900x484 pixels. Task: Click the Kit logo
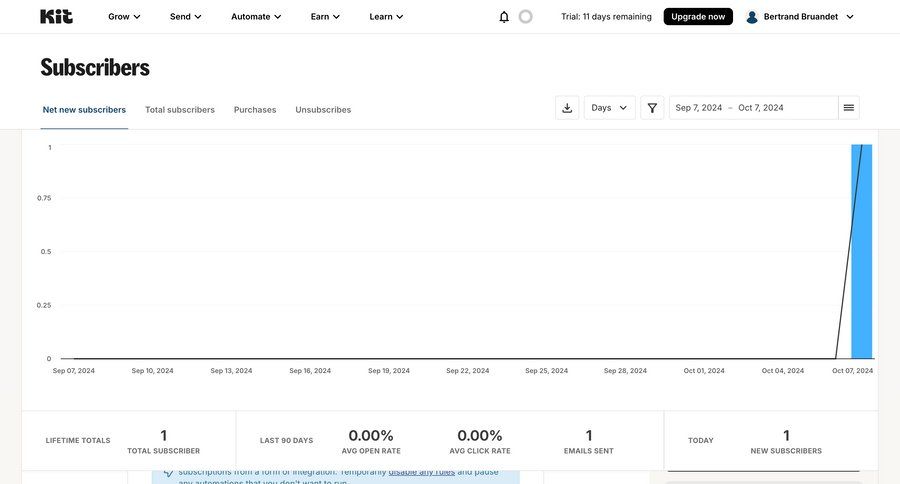coord(56,17)
